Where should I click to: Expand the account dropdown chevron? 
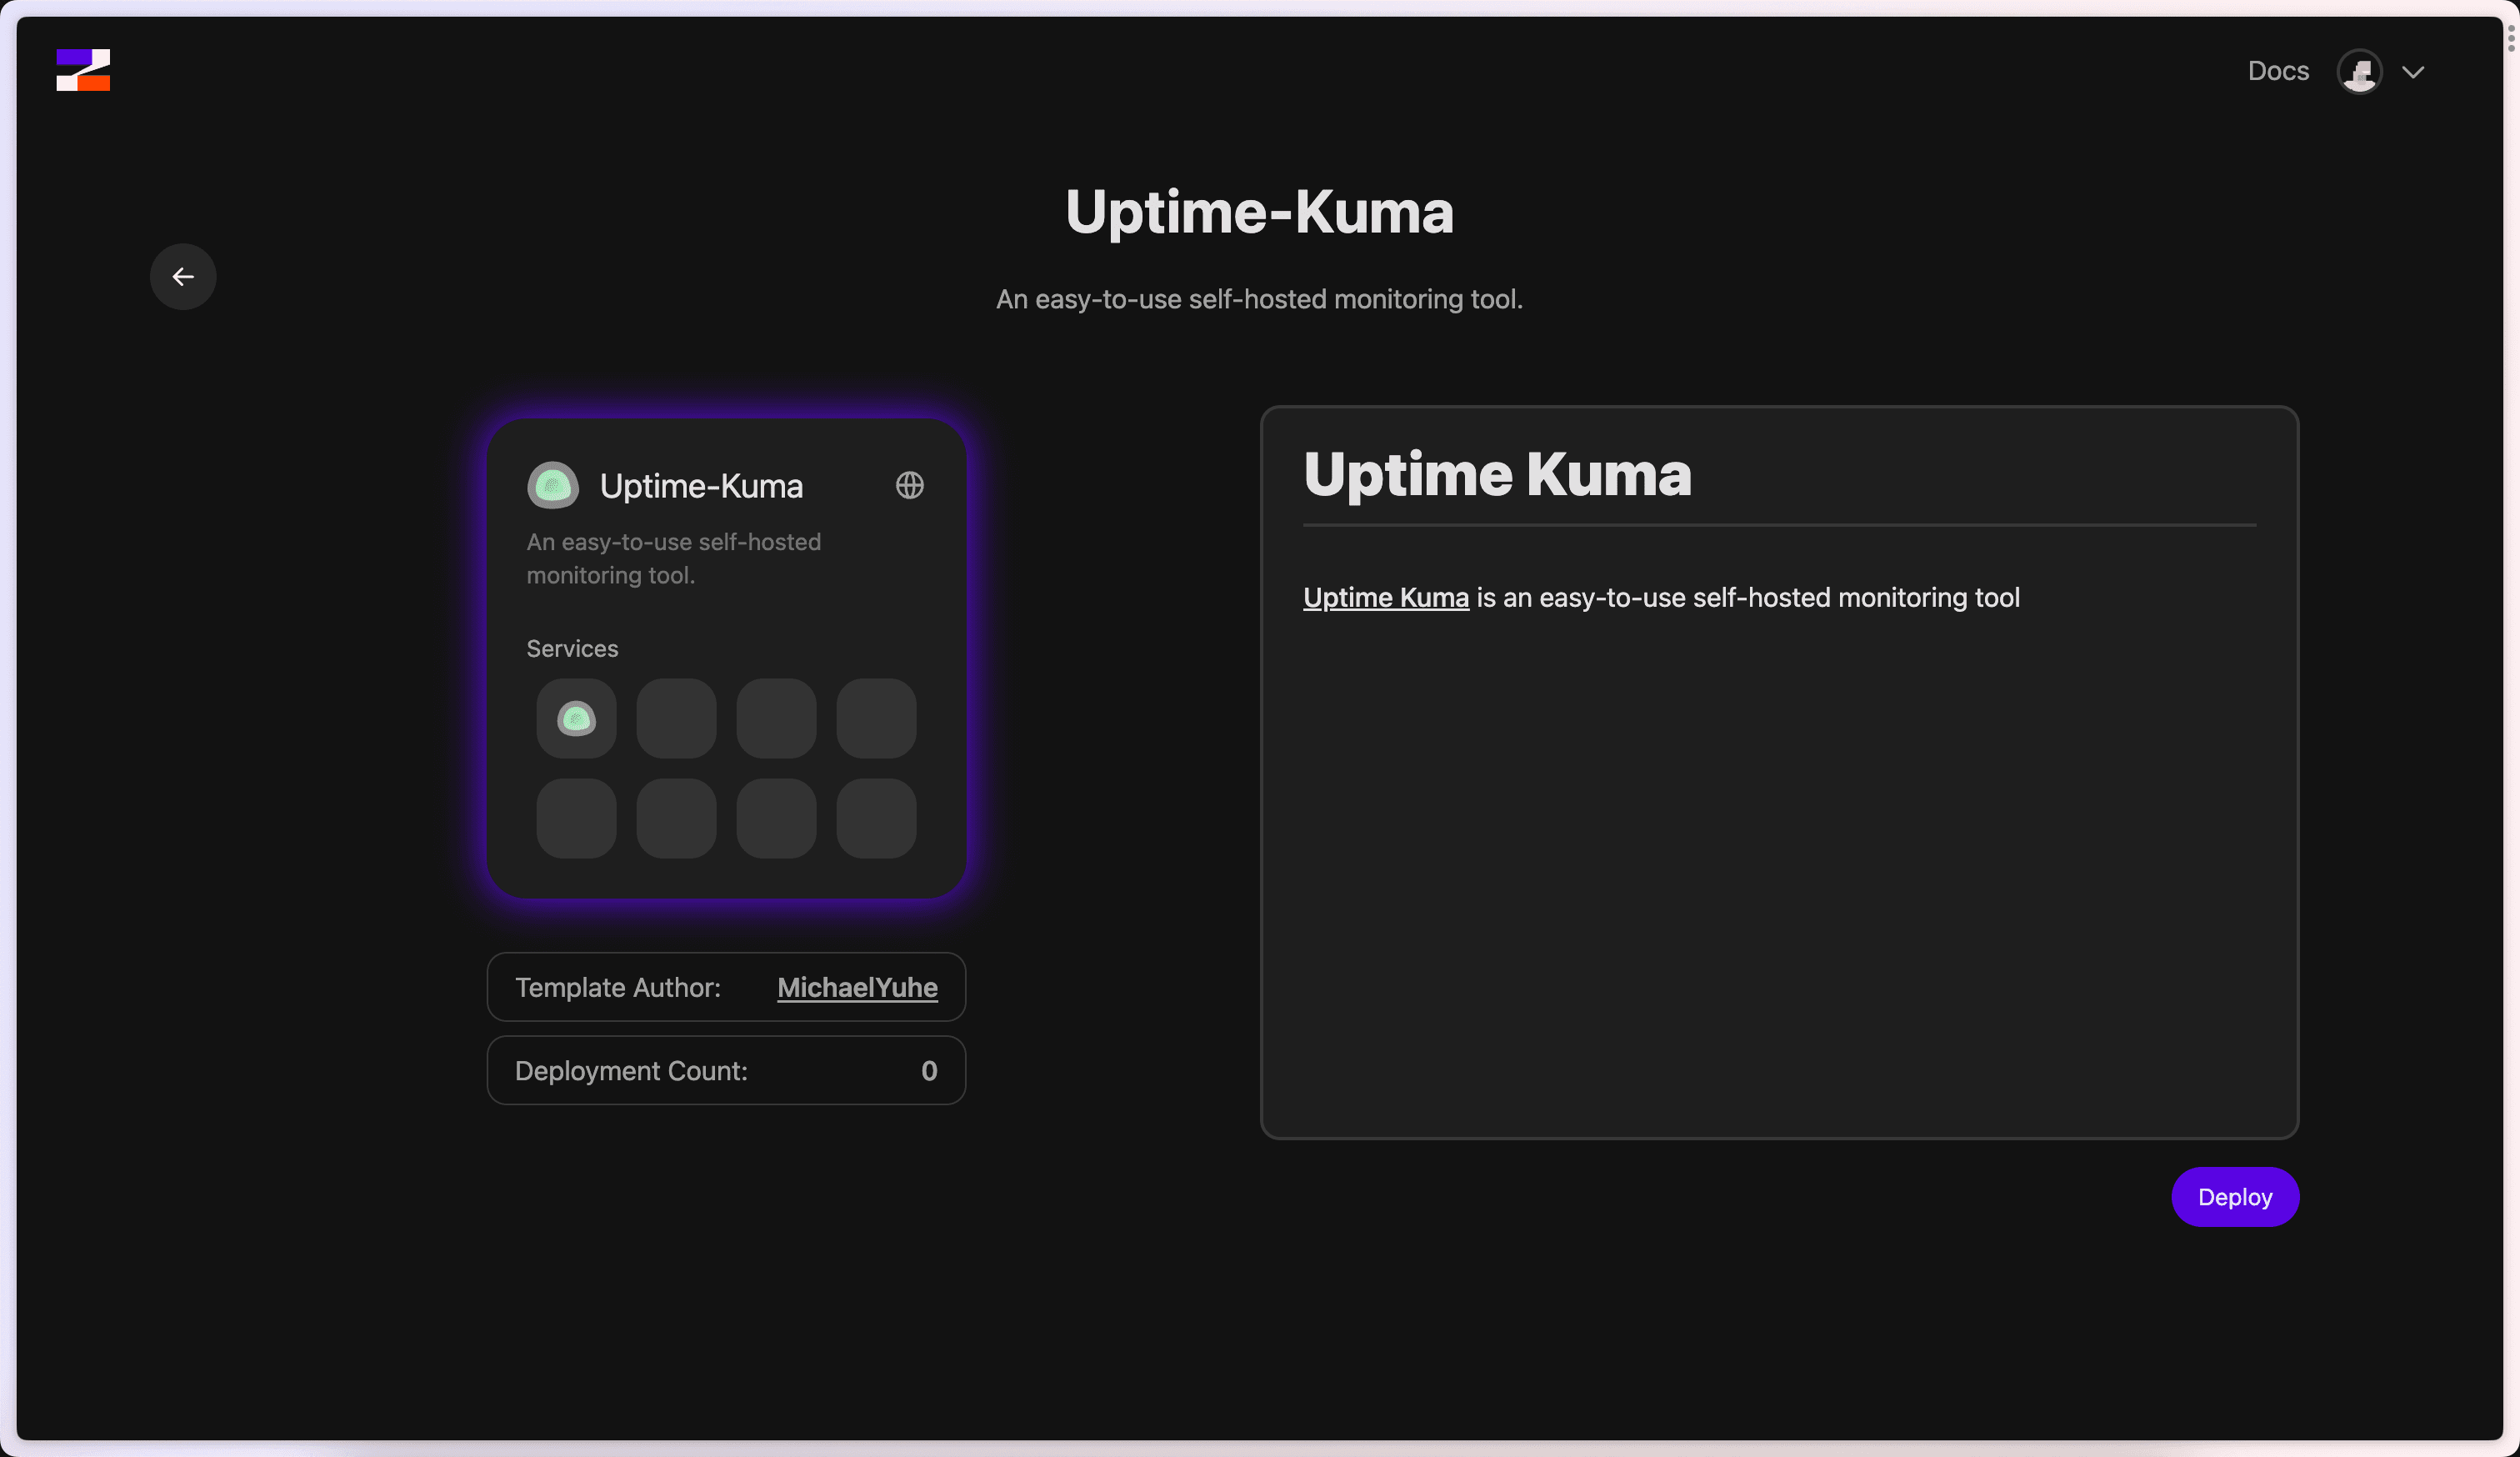(2413, 72)
